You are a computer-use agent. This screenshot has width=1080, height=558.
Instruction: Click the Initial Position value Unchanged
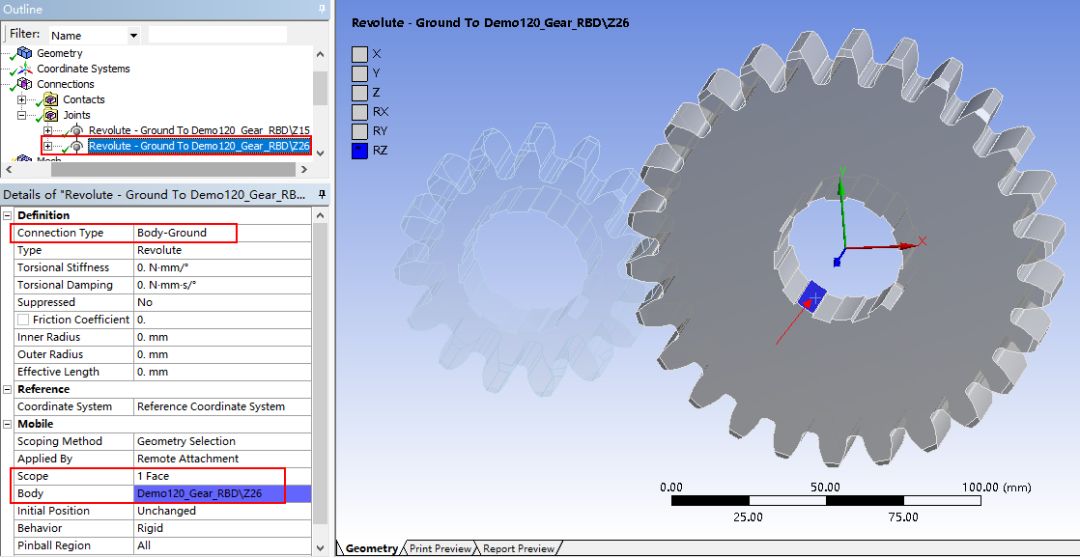[x=222, y=510]
